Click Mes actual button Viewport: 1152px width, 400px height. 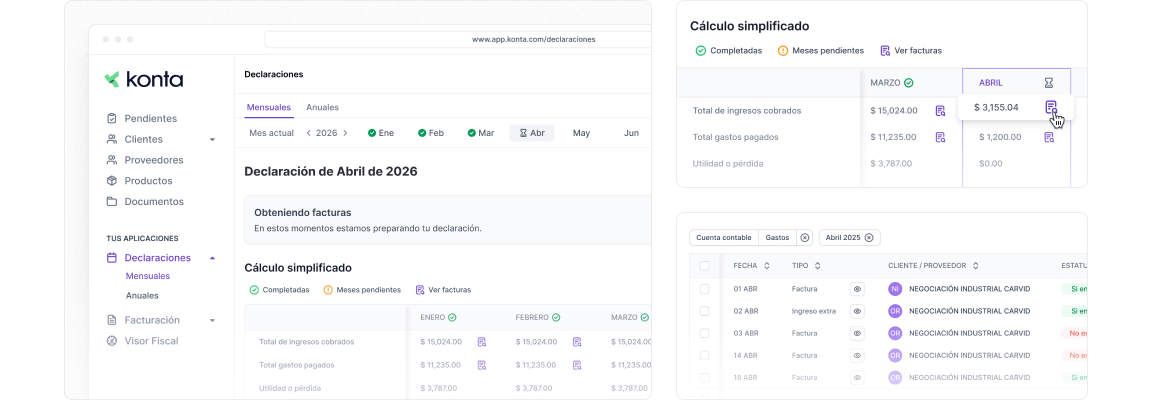[x=271, y=133]
